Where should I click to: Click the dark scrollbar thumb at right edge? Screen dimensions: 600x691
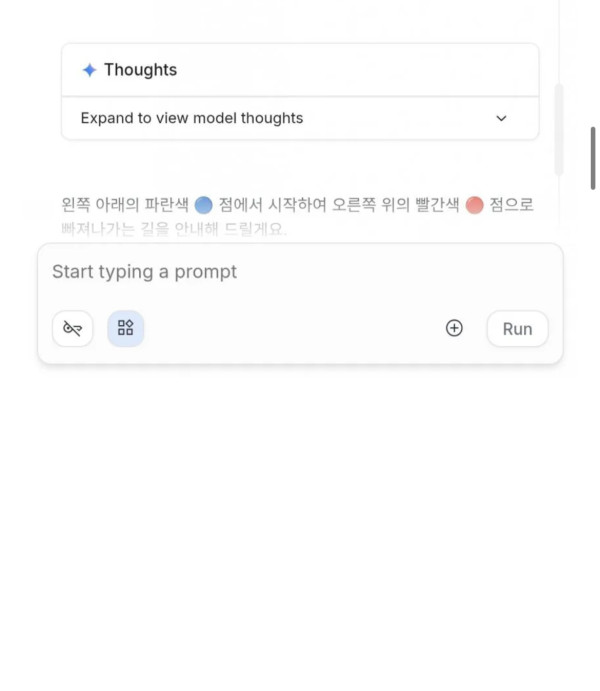tap(593, 158)
